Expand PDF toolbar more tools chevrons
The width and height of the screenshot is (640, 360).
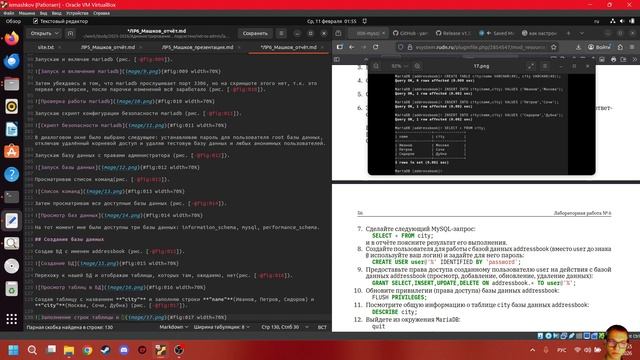click(x=635, y=60)
